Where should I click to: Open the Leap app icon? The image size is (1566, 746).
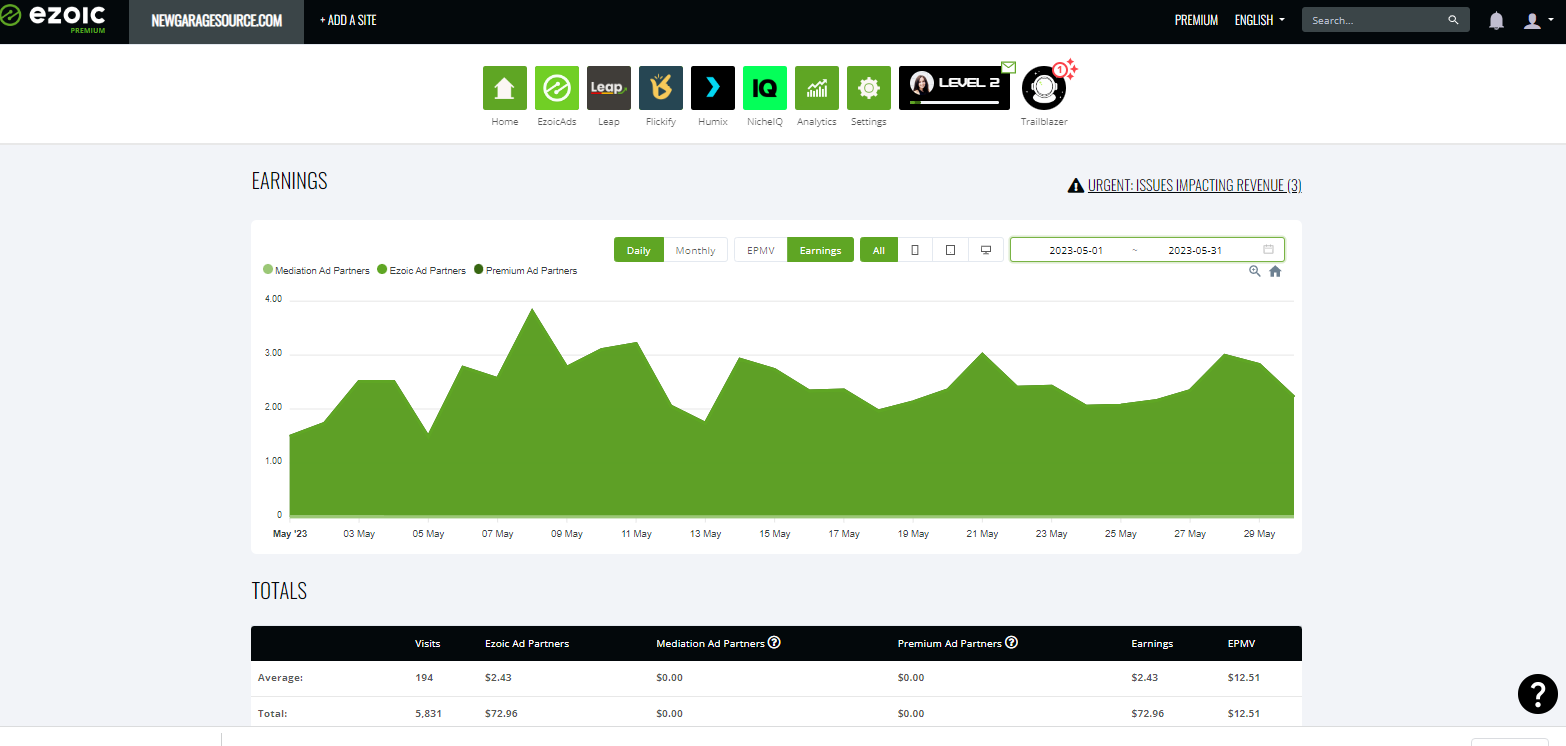coord(609,88)
